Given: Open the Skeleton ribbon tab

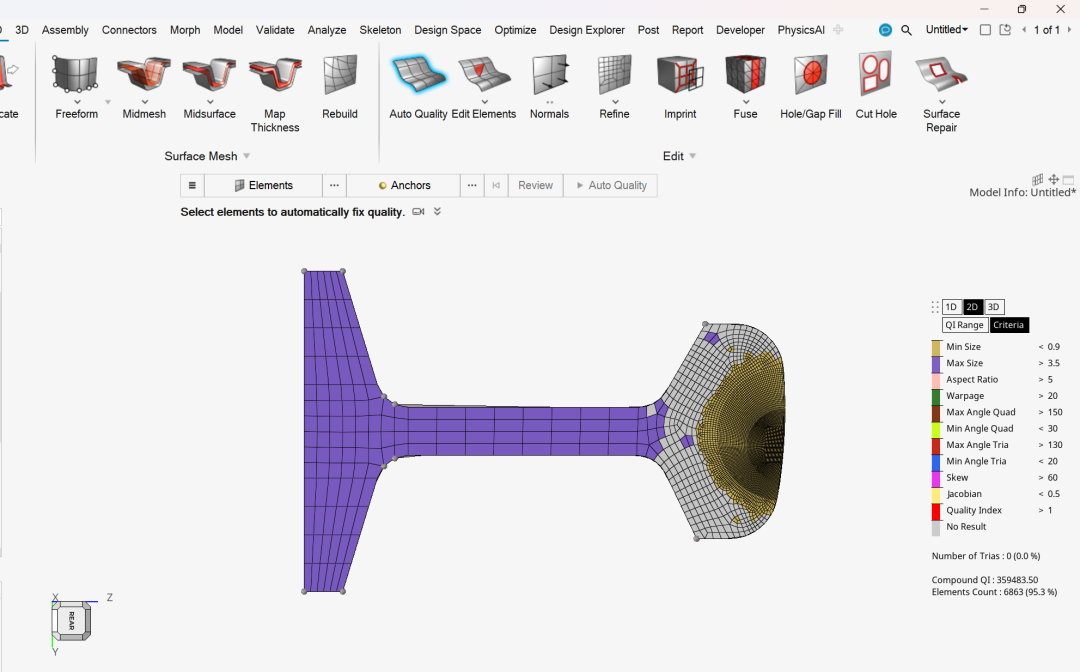Looking at the screenshot, I should (x=380, y=30).
